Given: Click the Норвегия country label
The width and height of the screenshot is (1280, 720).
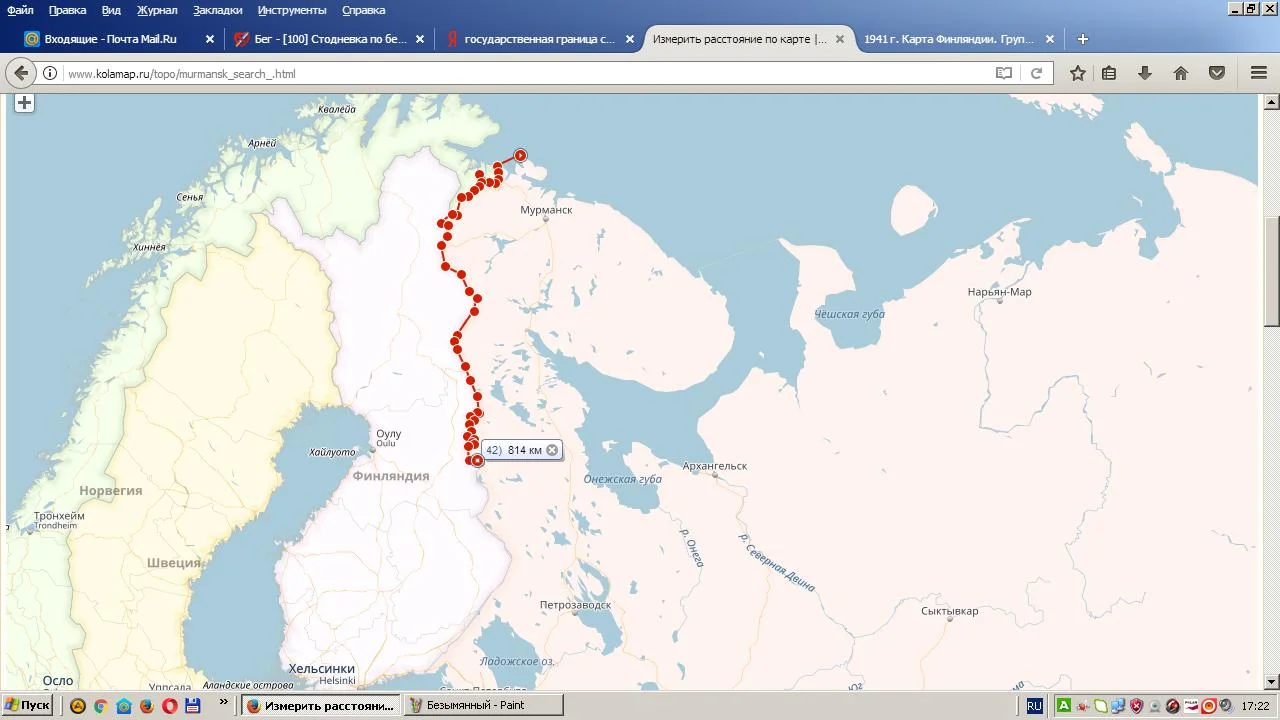Looking at the screenshot, I should [x=110, y=491].
